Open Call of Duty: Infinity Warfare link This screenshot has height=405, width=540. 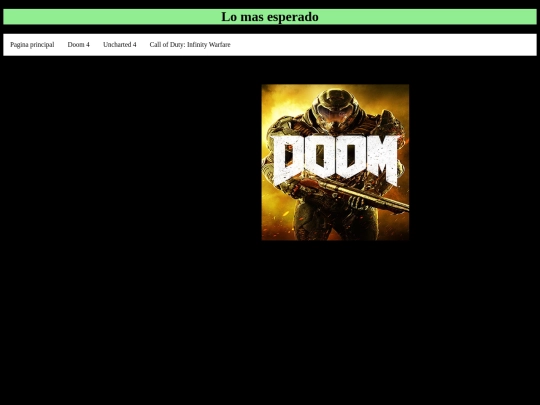190,45
